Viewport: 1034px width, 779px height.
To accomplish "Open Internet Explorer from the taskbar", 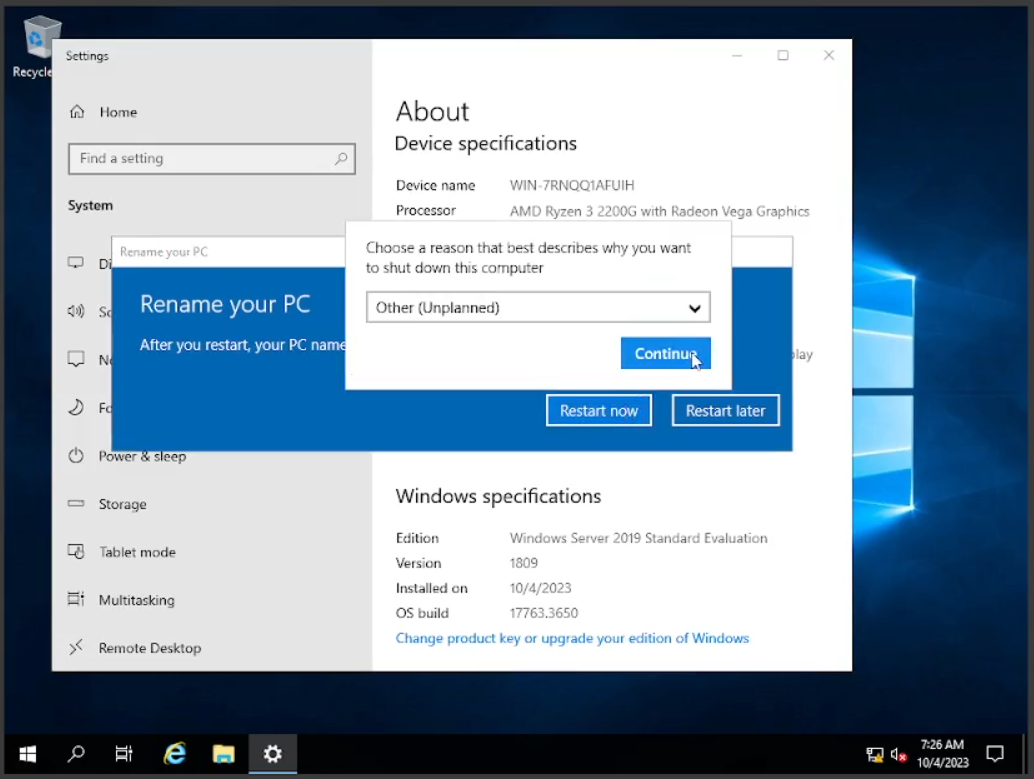I will [x=175, y=753].
